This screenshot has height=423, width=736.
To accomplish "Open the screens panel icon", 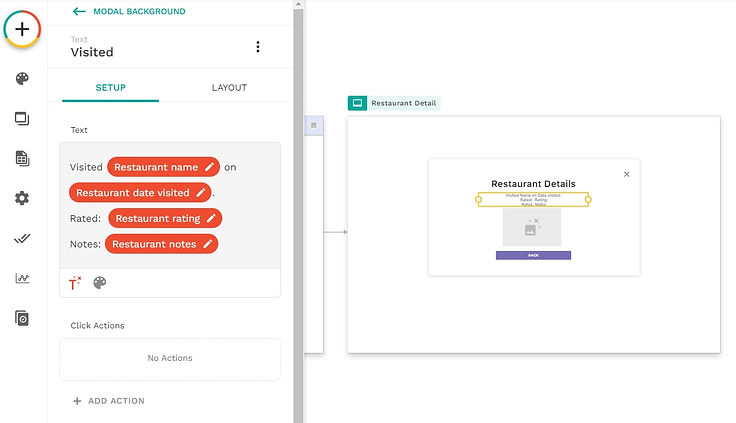I will [22, 118].
